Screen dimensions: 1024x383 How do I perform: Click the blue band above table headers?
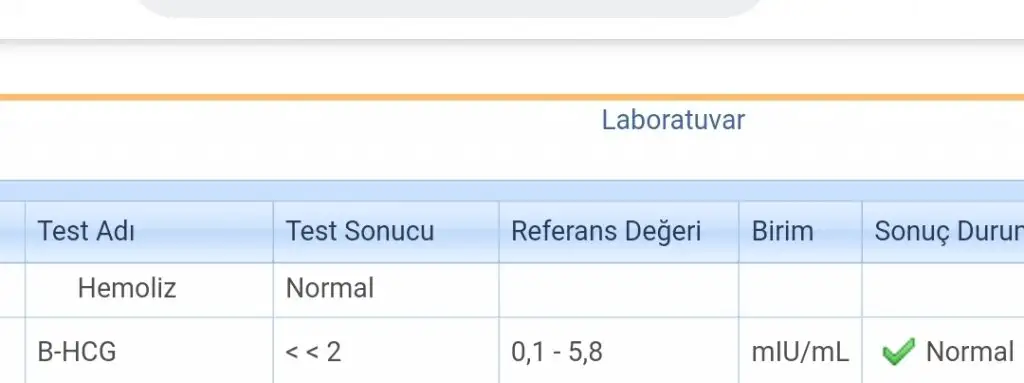(x=512, y=191)
